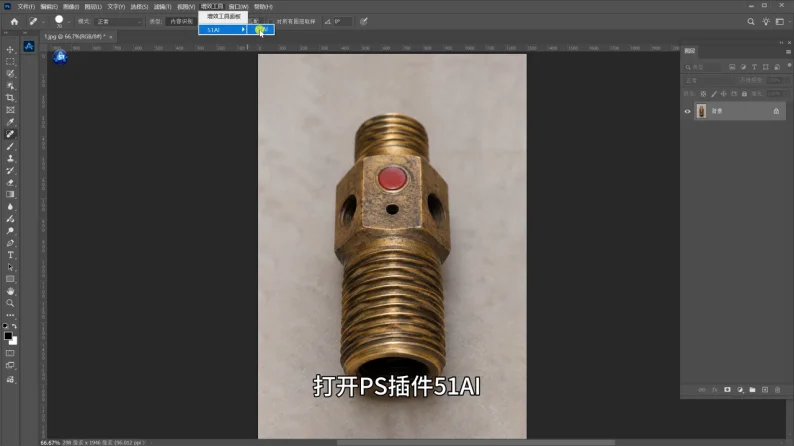794x447 pixels.
Task: Toggle layer filtering on/off switch
Action: click(789, 66)
